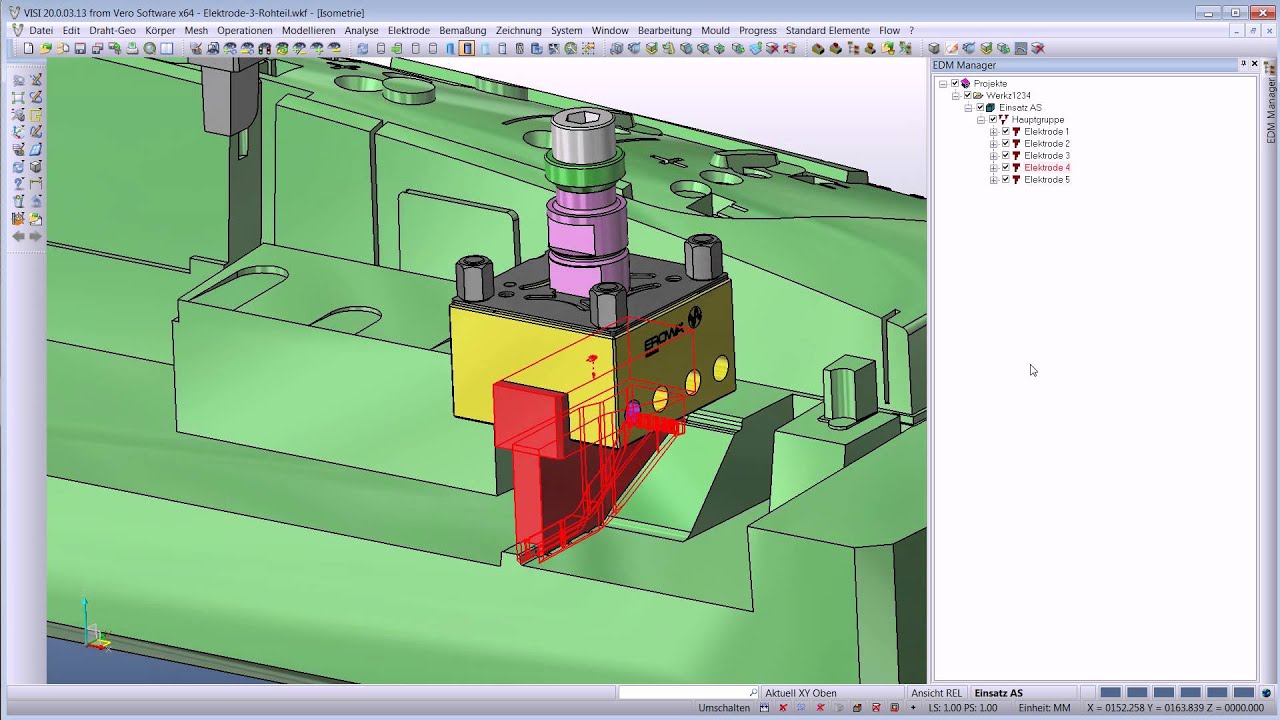Click the left arrow icon in side toolbar
The image size is (1280, 720).
pyautogui.click(x=18, y=236)
